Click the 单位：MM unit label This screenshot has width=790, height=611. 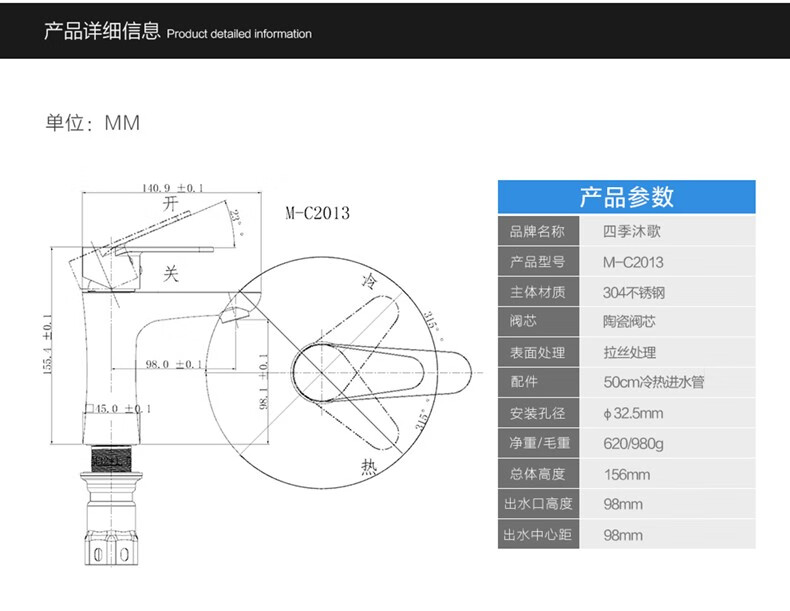[x=92, y=123]
